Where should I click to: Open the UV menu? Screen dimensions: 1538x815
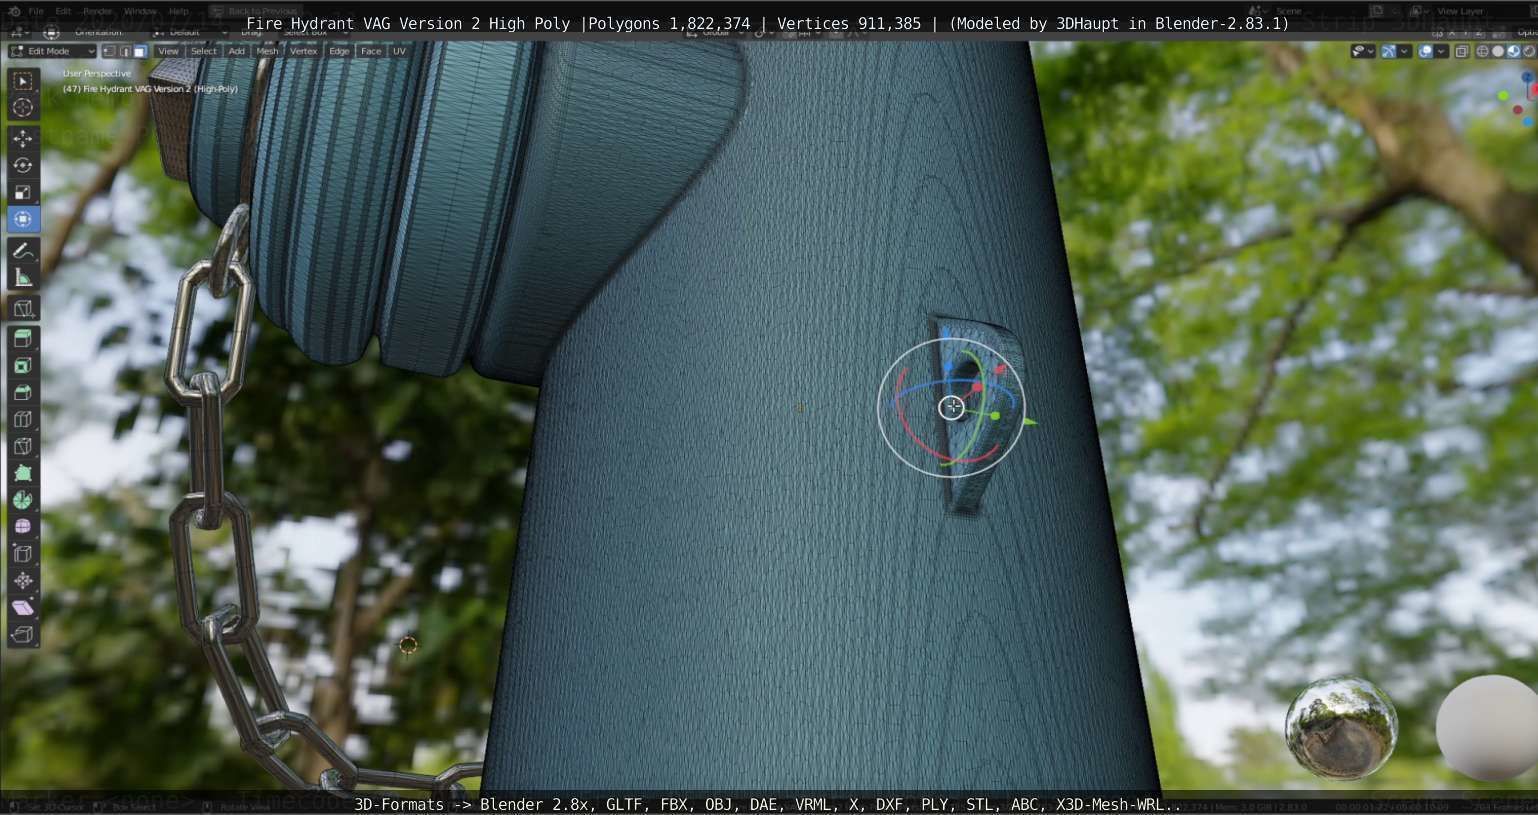click(x=399, y=51)
